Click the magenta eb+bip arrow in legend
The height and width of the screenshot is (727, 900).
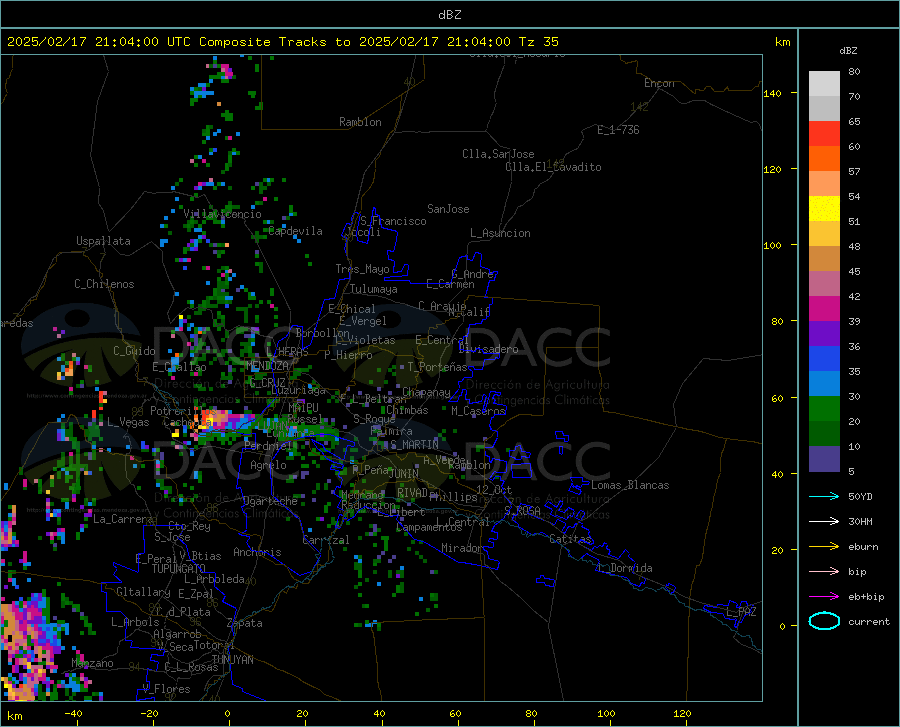[824, 597]
